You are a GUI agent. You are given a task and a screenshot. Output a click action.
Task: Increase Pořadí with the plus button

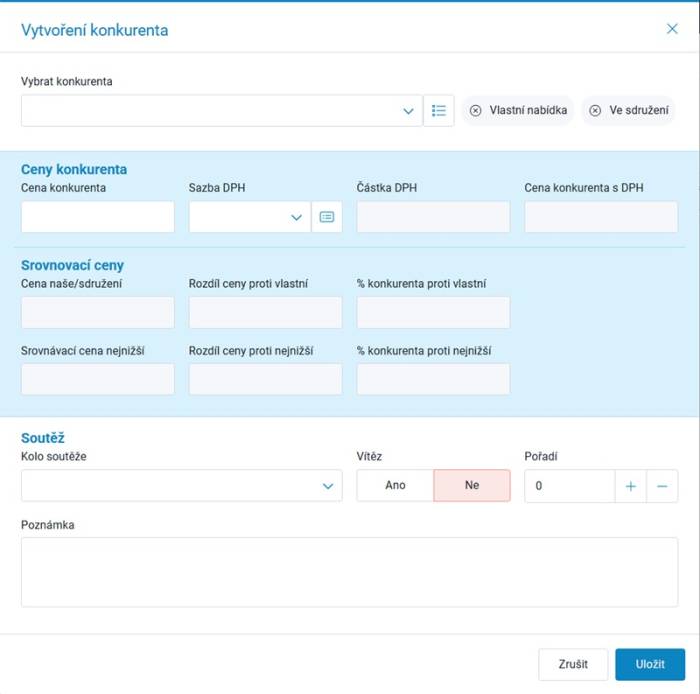click(x=630, y=486)
